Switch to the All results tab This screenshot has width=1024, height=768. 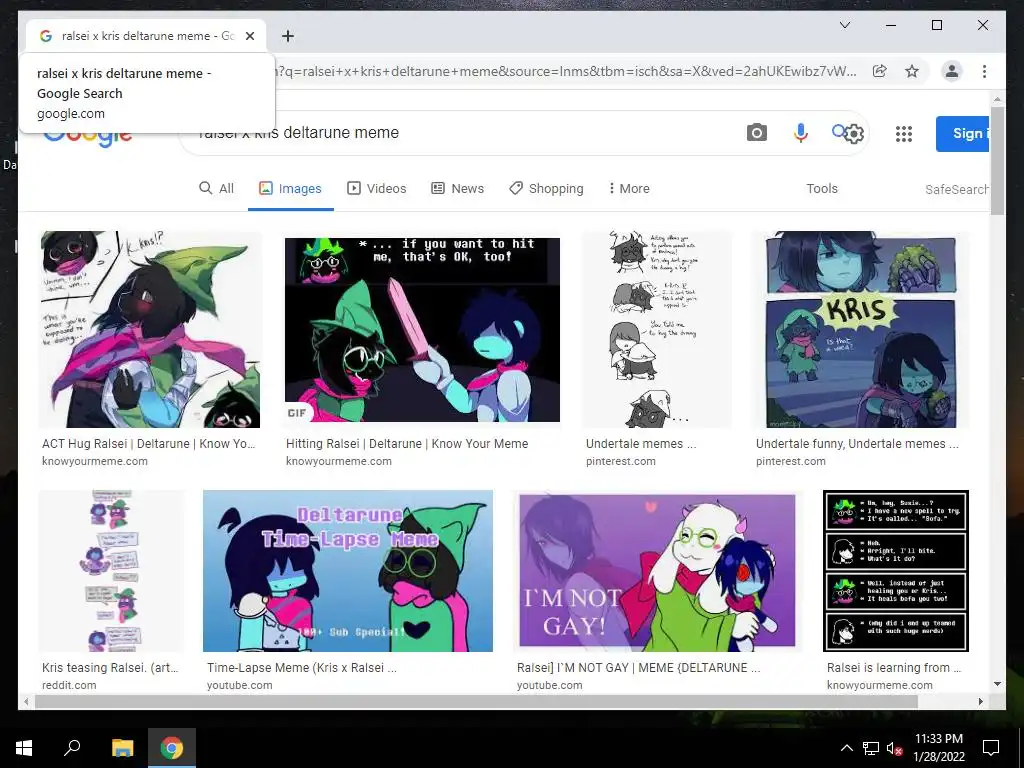pyautogui.click(x=216, y=189)
